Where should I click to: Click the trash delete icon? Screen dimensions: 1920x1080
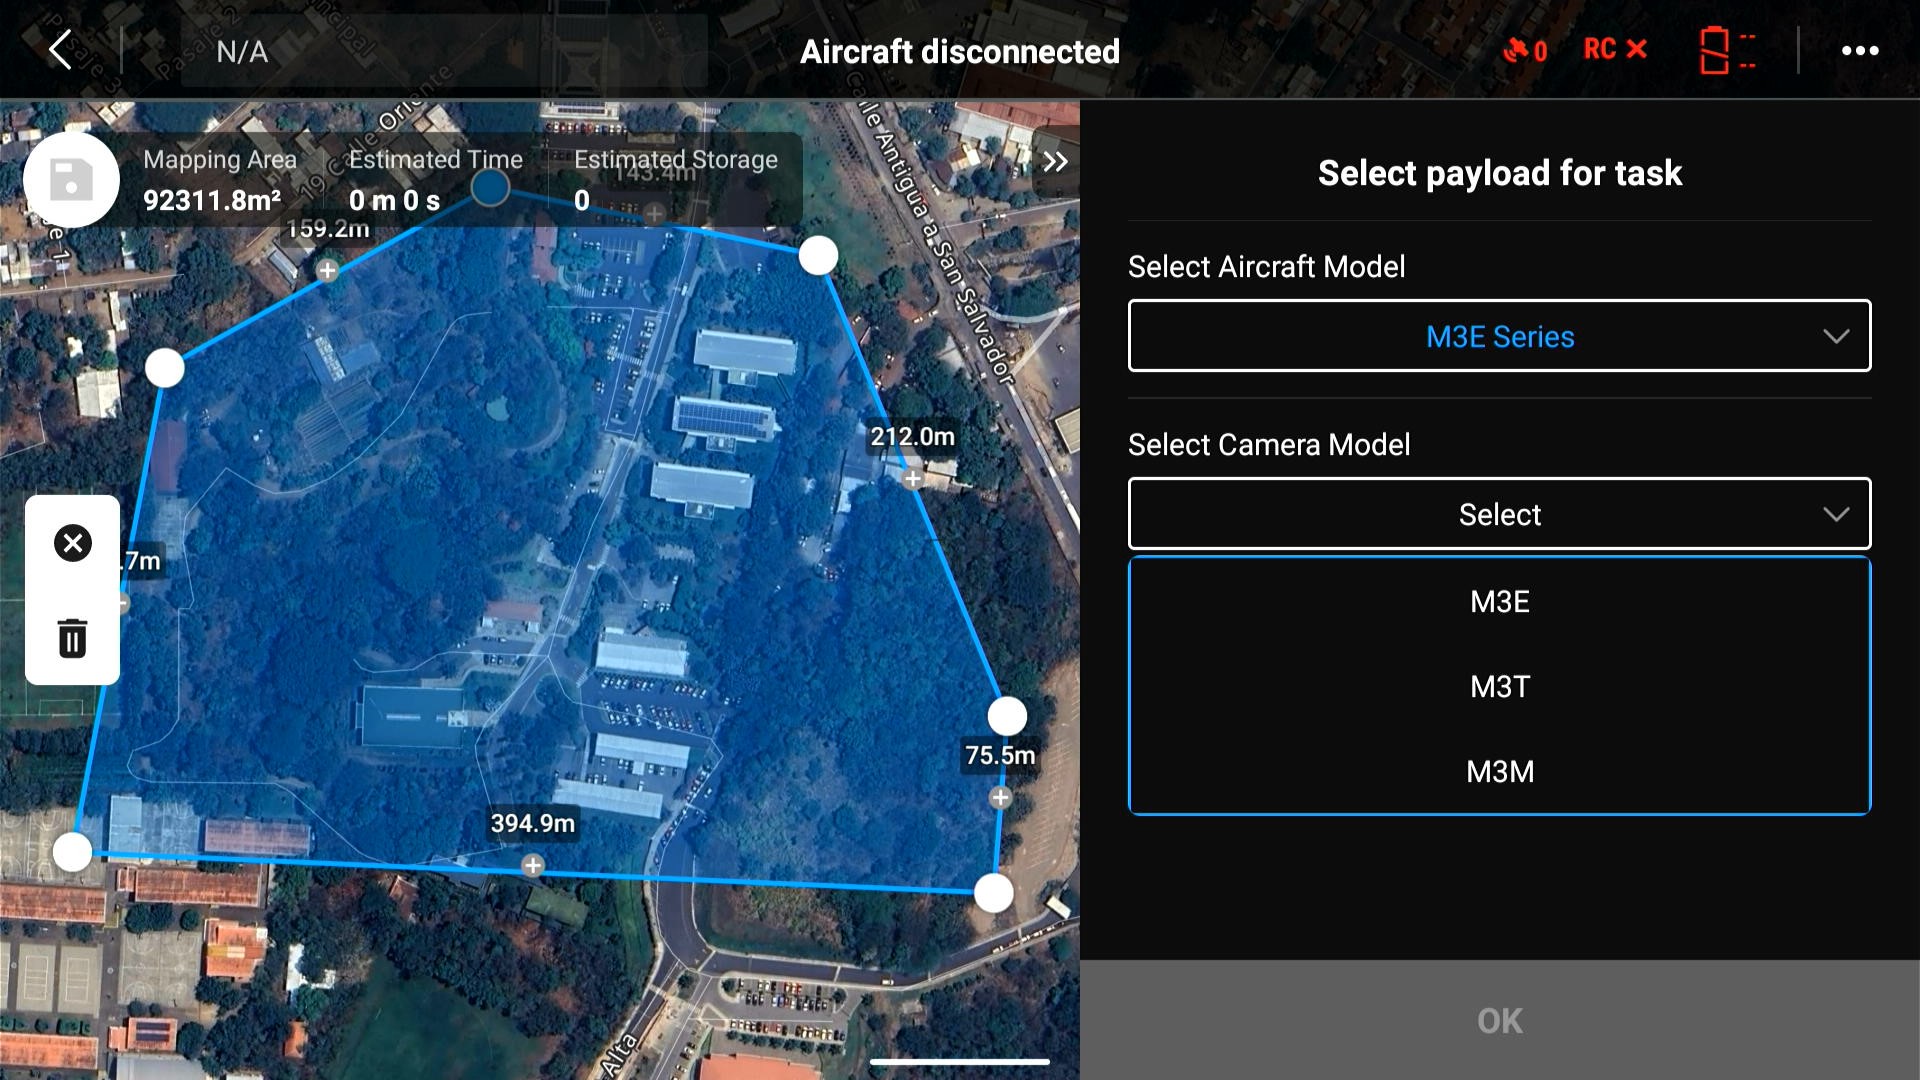72,637
